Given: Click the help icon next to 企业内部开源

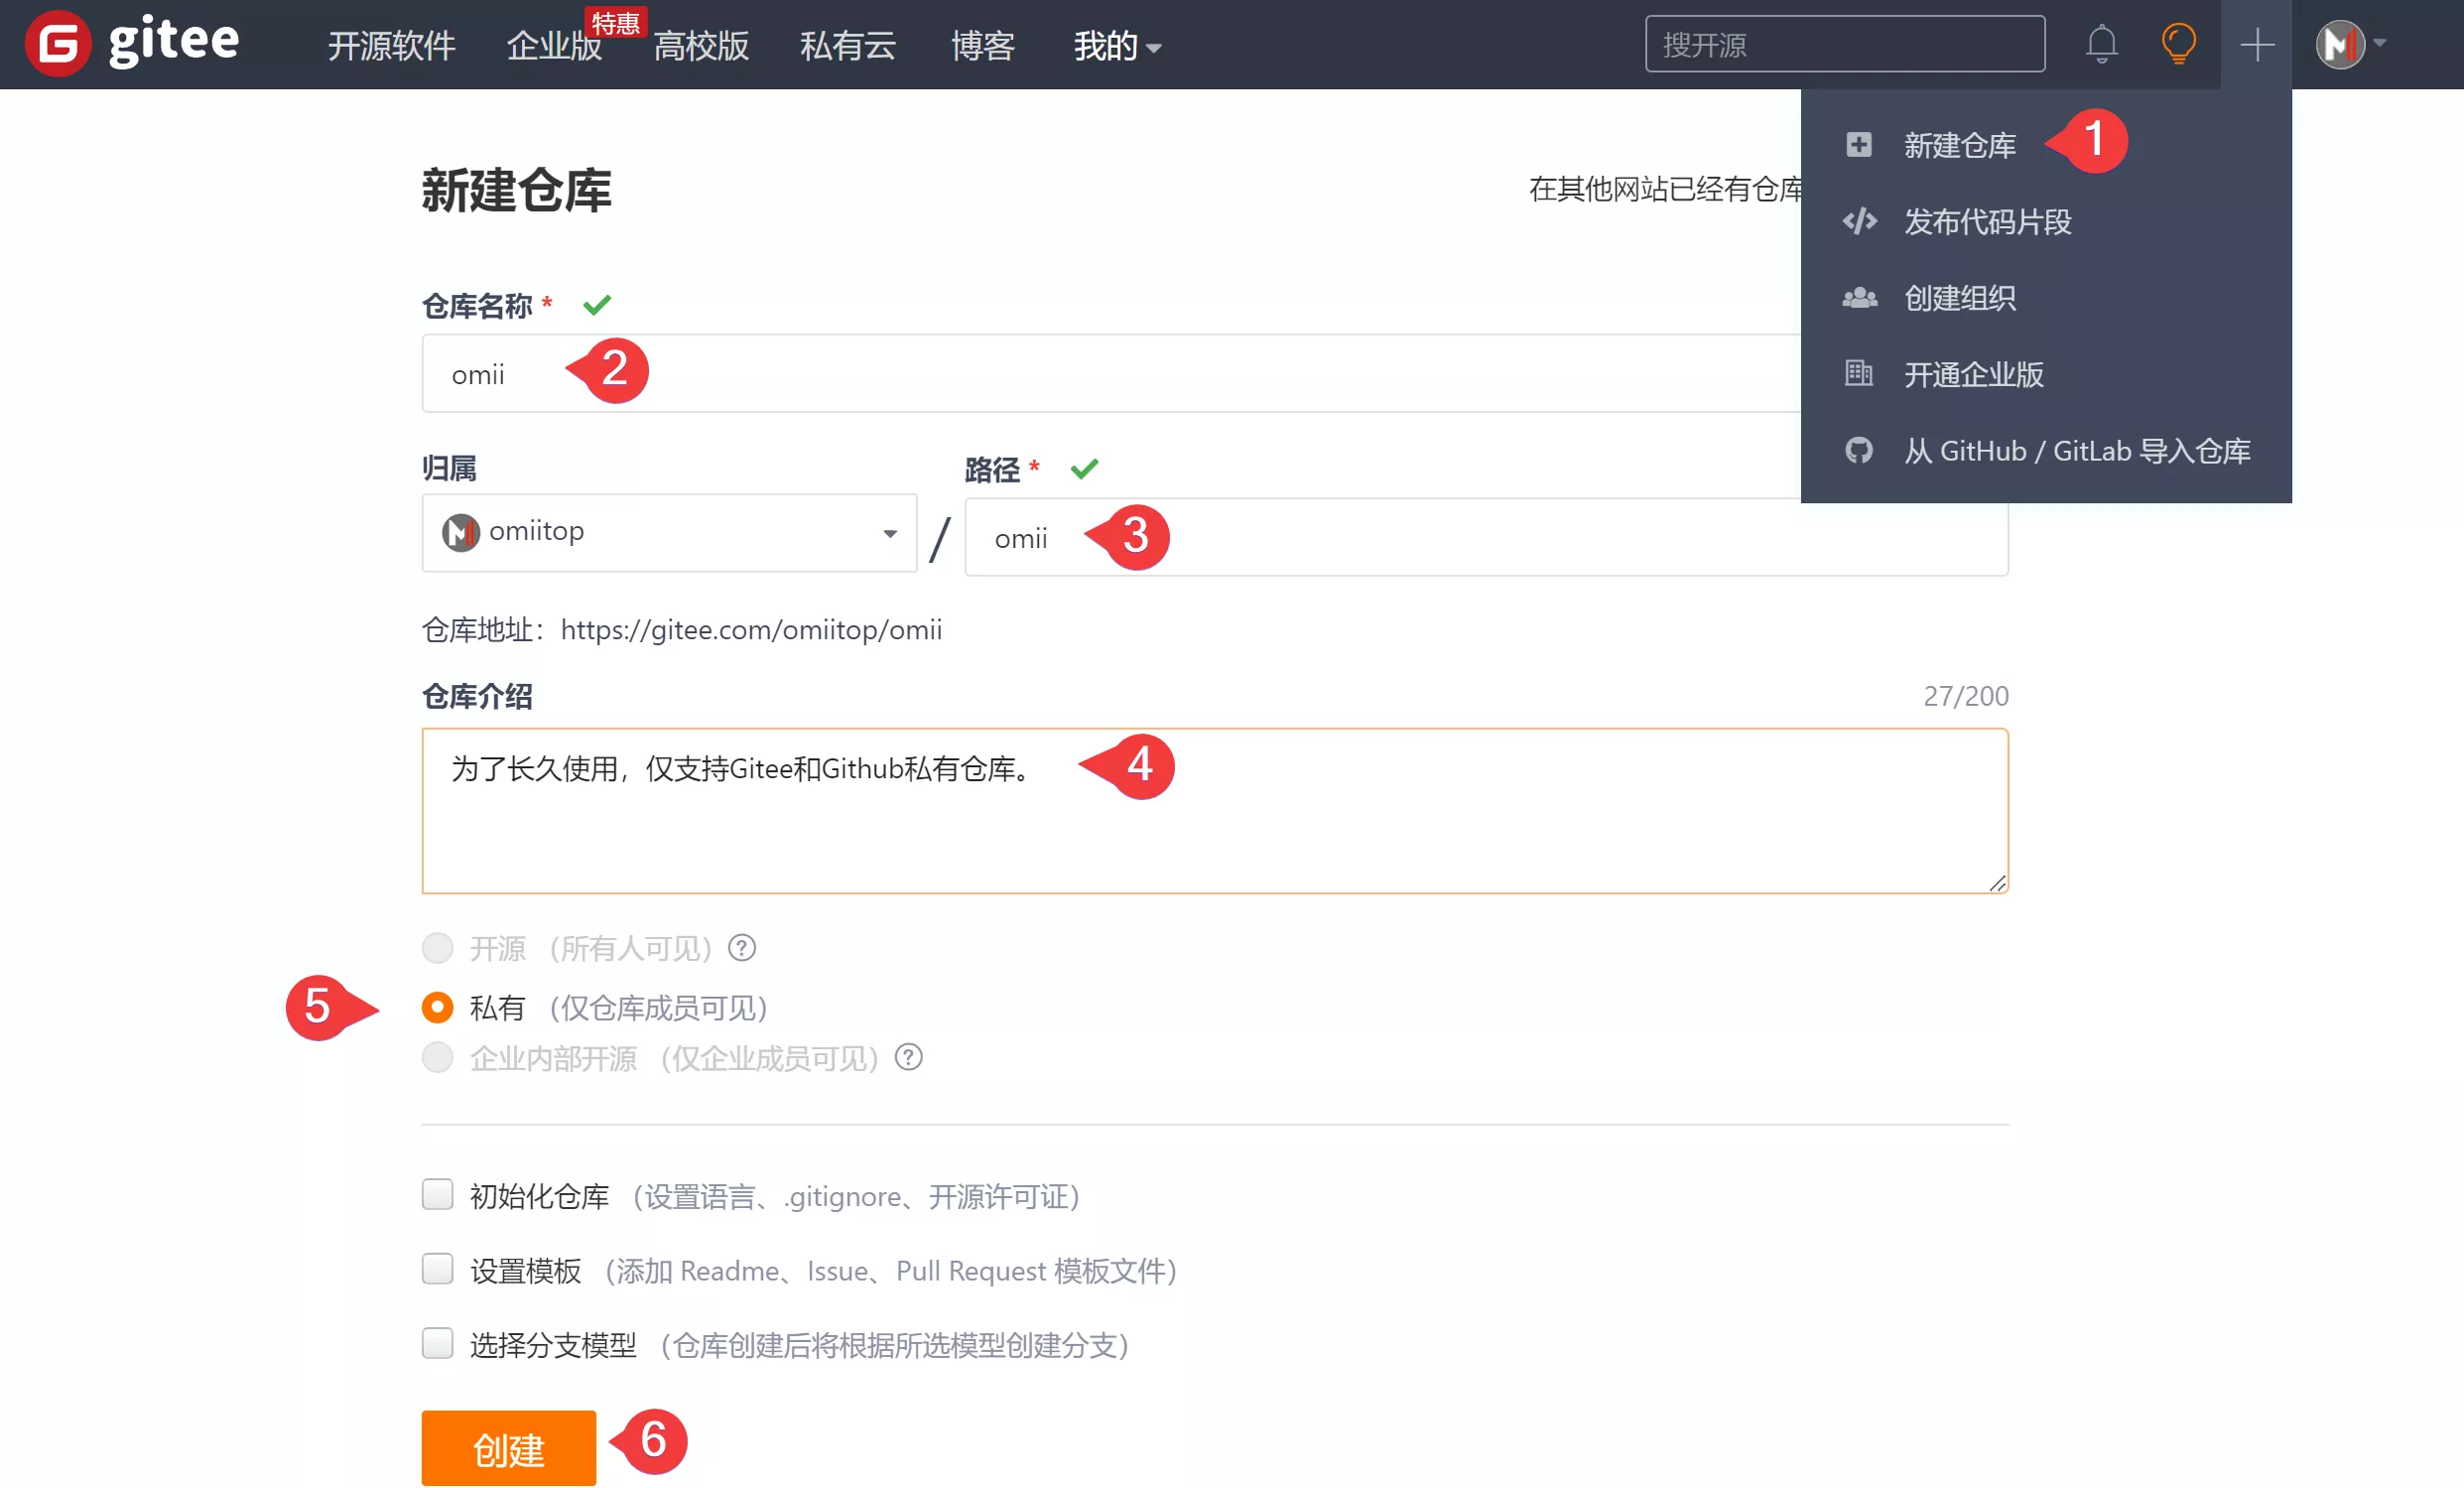Looking at the screenshot, I should point(909,1058).
